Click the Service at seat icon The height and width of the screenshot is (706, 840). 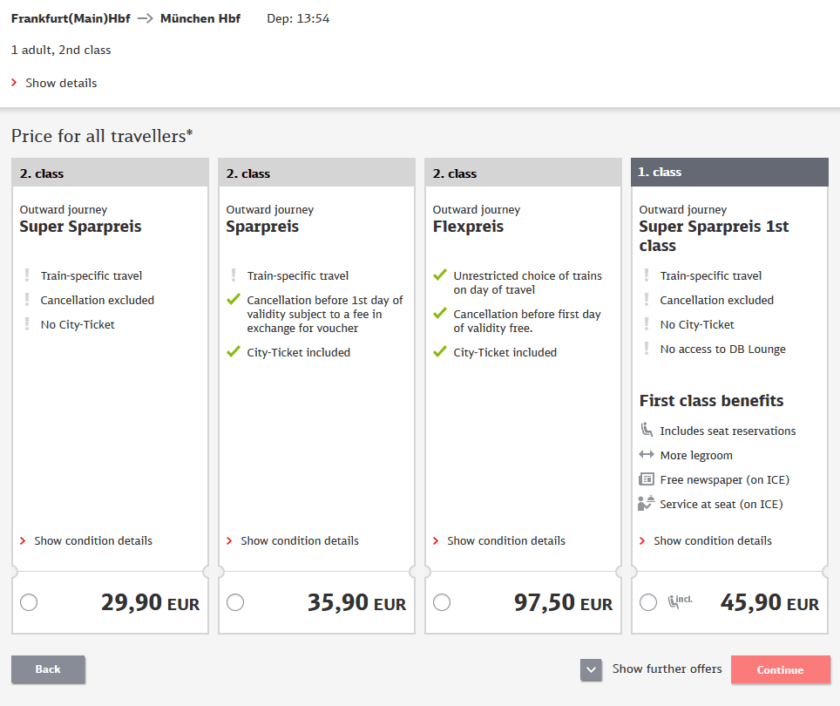646,504
